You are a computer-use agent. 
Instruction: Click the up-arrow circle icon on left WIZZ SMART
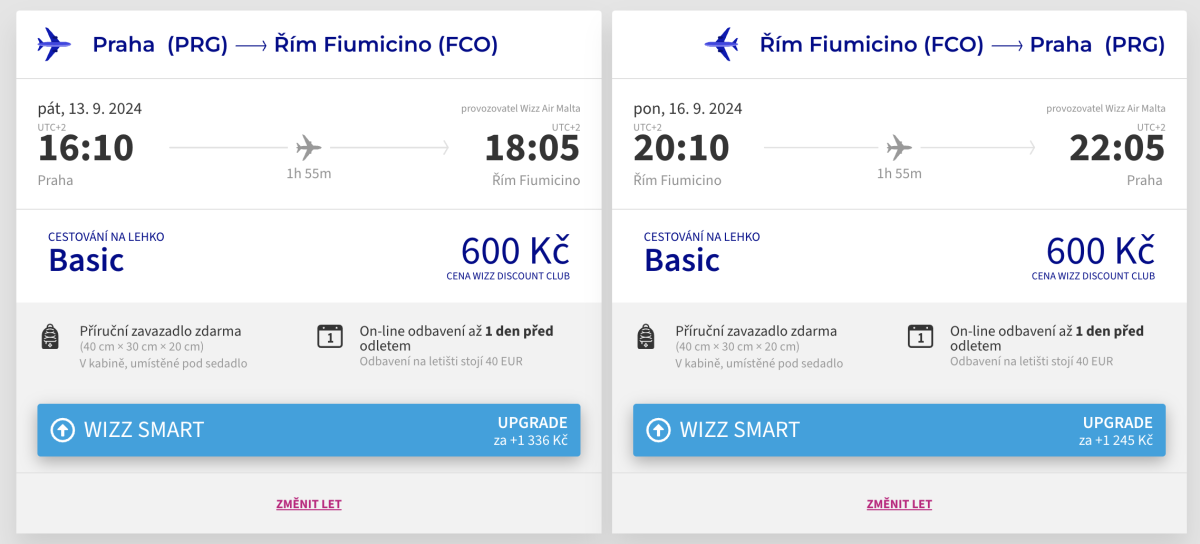click(63, 430)
